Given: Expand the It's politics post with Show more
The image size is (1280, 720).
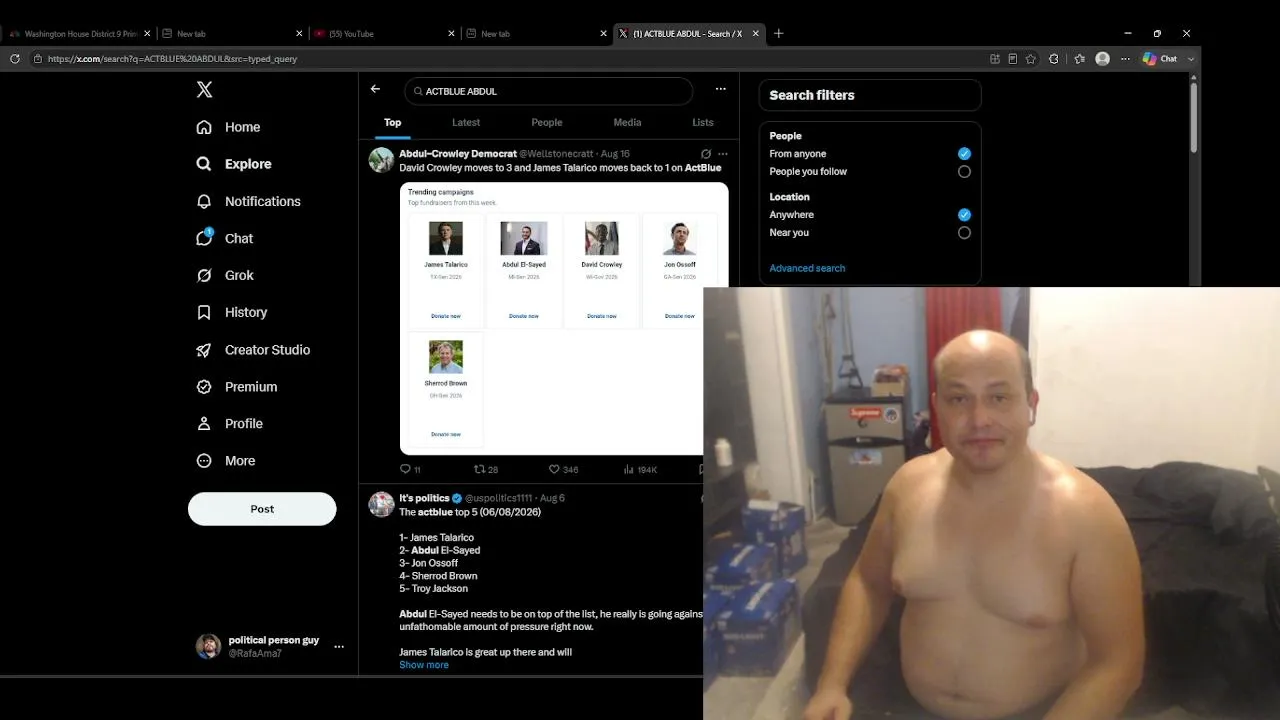Looking at the screenshot, I should coord(424,665).
